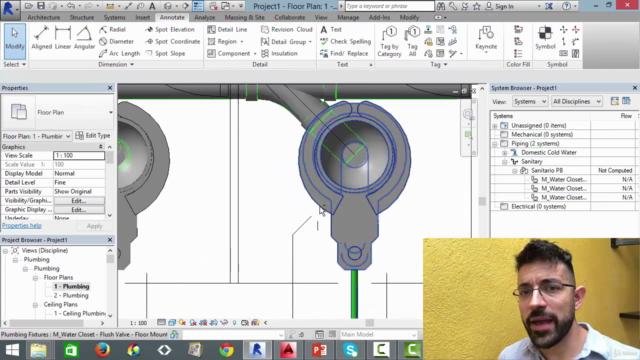The height and width of the screenshot is (360, 640).
Task: Click the Apply button in Properties
Action: [94, 226]
